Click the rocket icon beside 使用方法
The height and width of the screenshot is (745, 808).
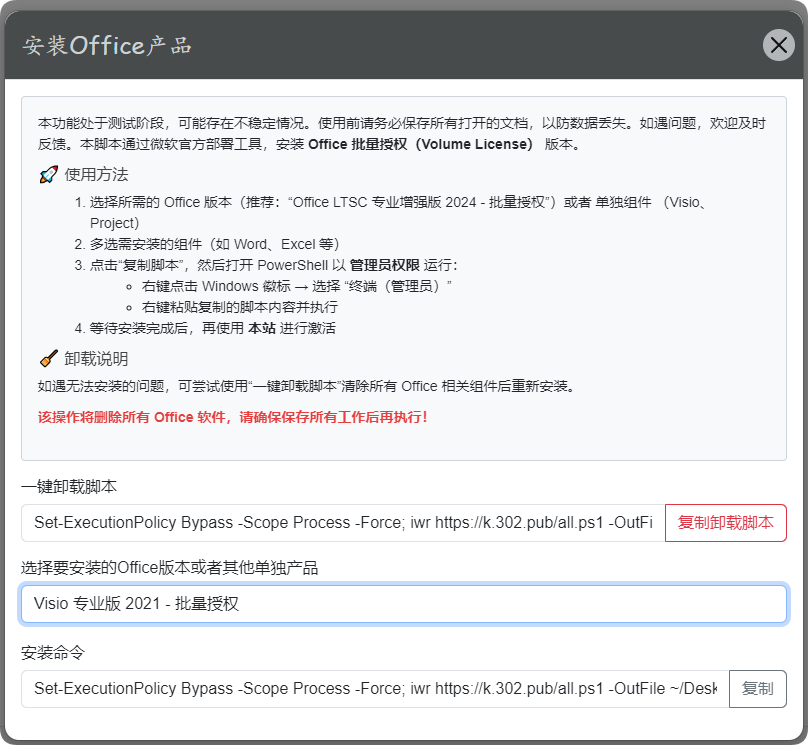tap(48, 175)
